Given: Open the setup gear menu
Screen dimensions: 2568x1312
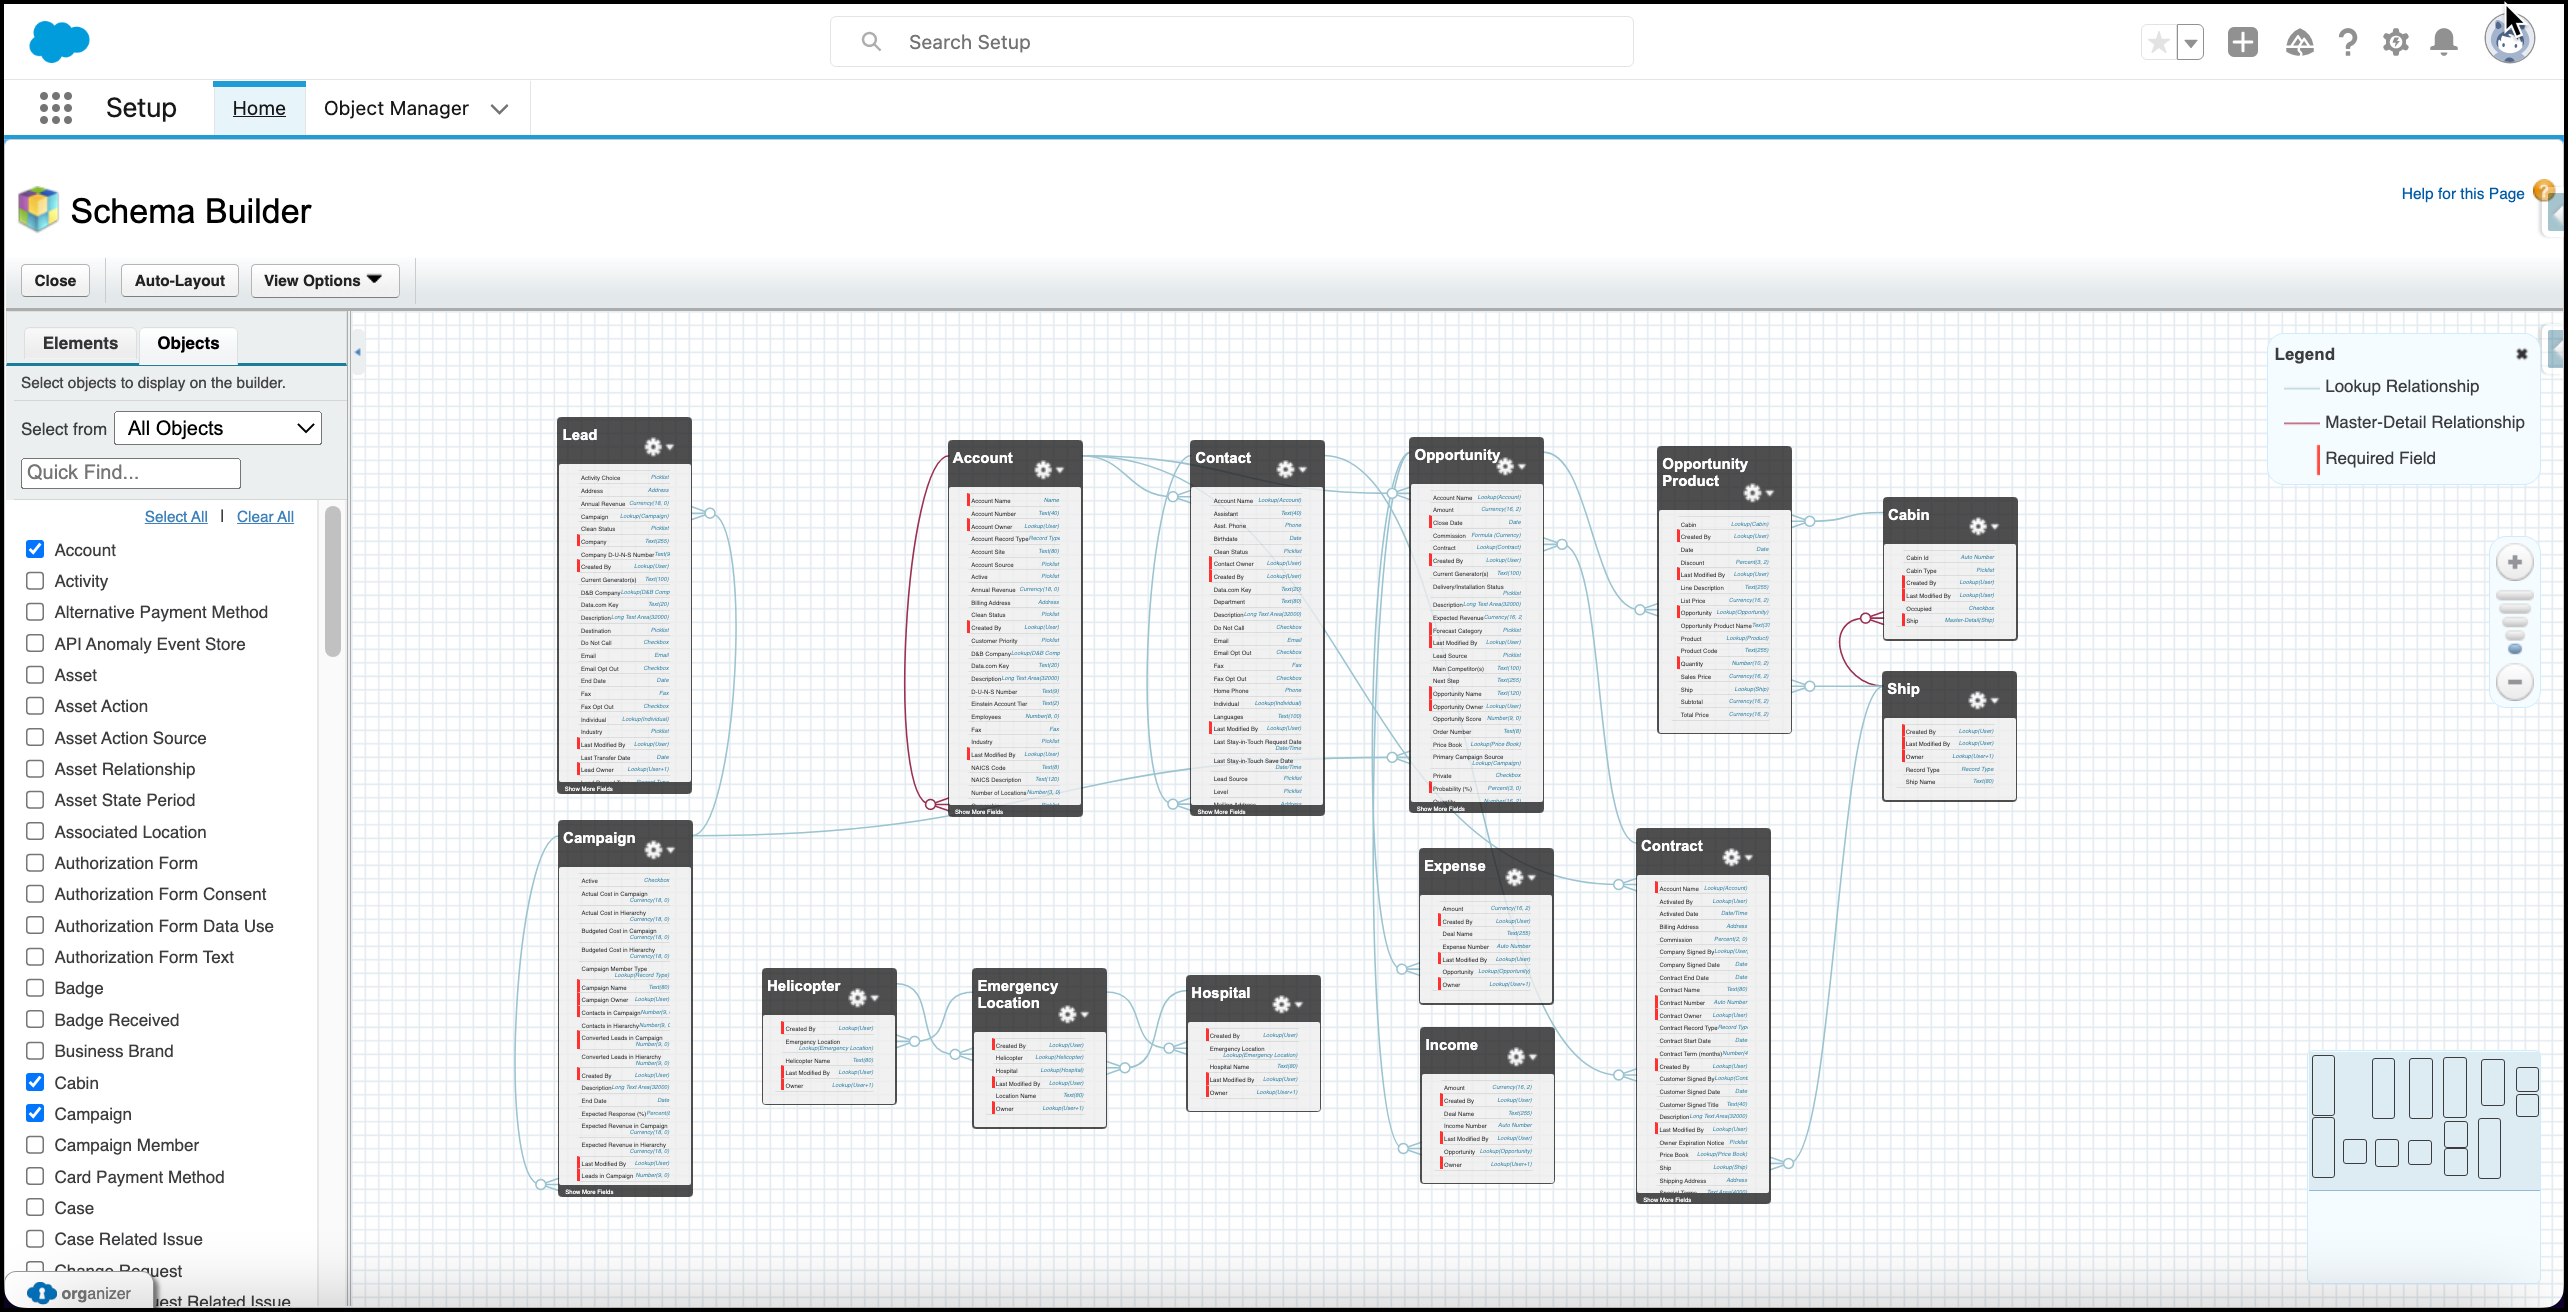Looking at the screenshot, I should tap(2395, 42).
